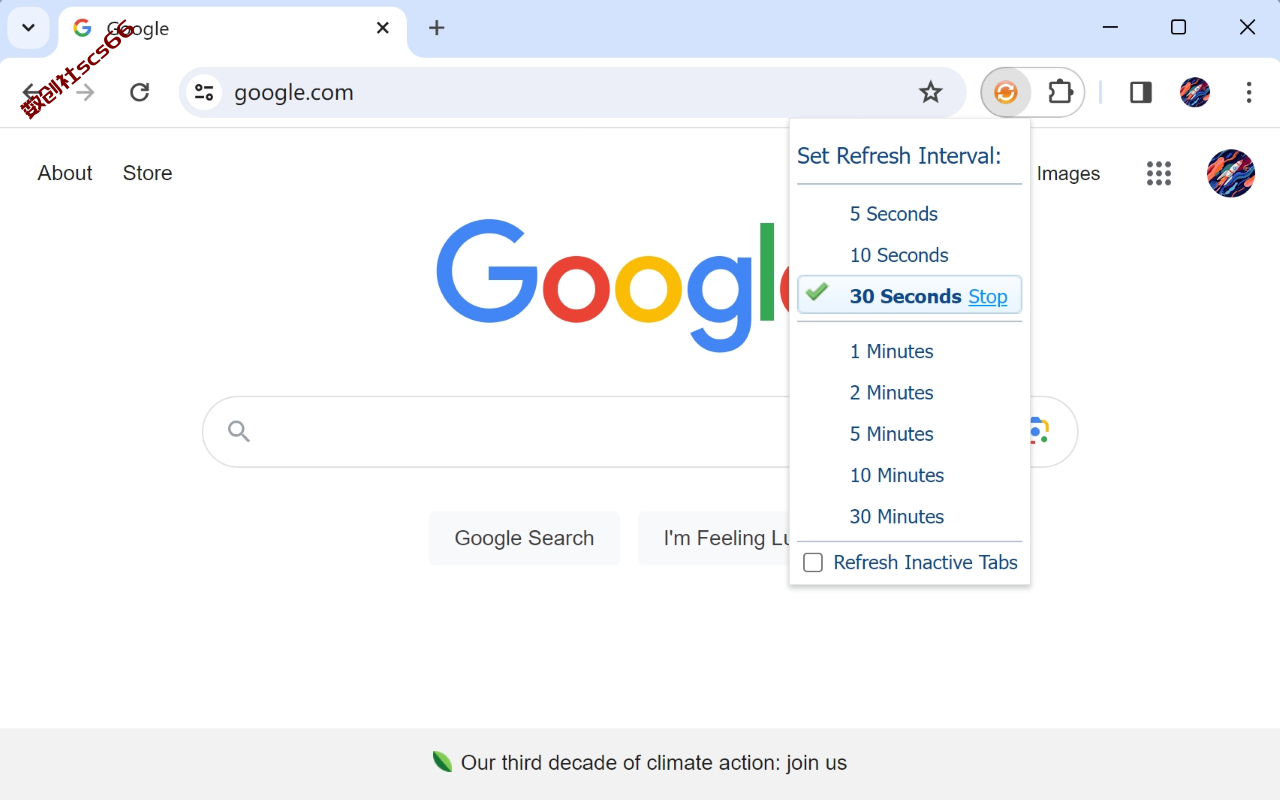Screen dimensions: 1280x800
Task: Open the side panel icon
Action: tap(1141, 93)
